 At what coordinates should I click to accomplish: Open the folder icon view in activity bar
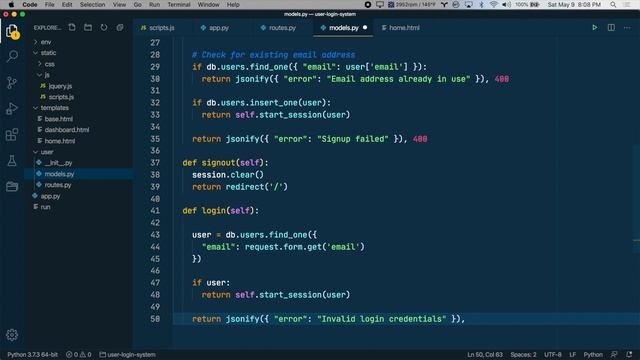click(12, 186)
